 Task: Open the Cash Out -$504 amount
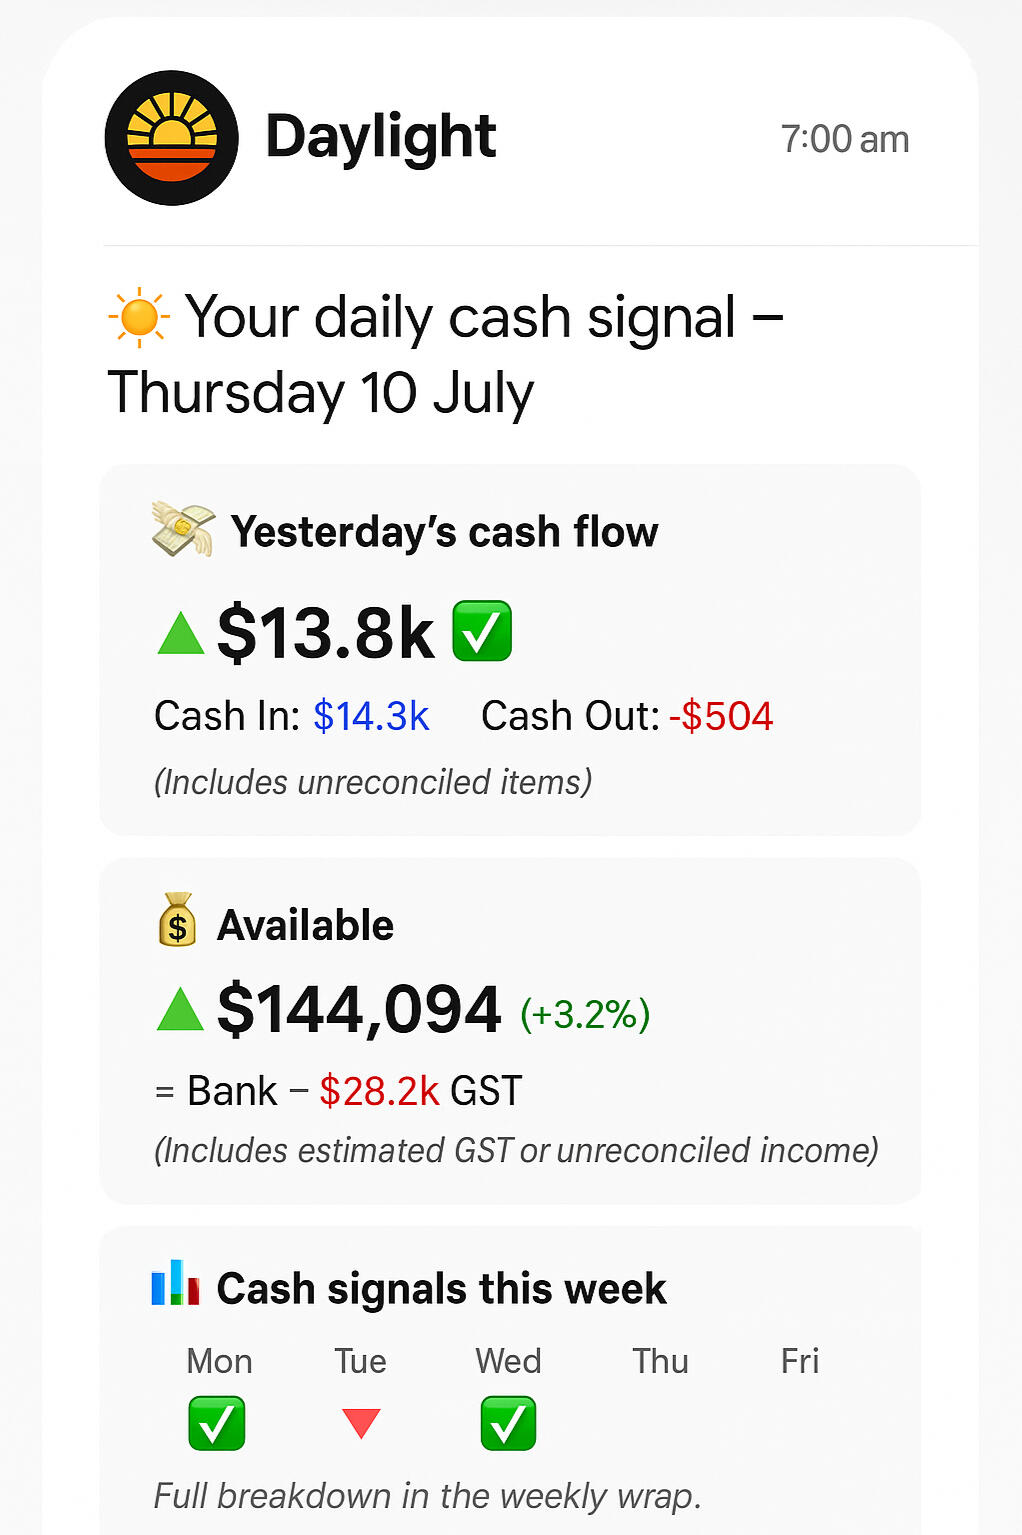click(x=721, y=716)
